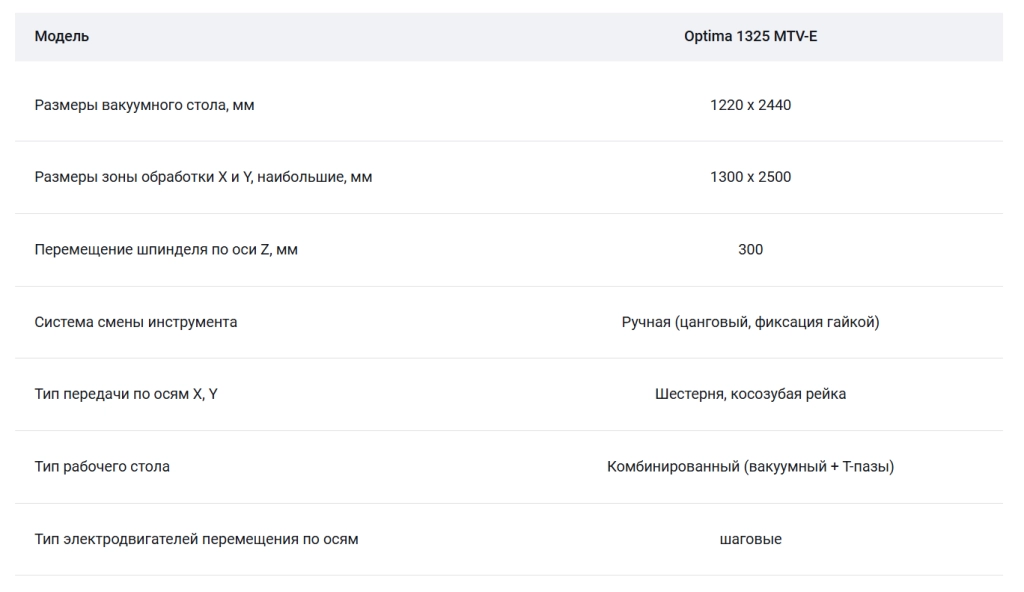1024x592 pixels.
Task: Select the 'Optima 1325 MTV-E' header text
Action: [x=750, y=37]
